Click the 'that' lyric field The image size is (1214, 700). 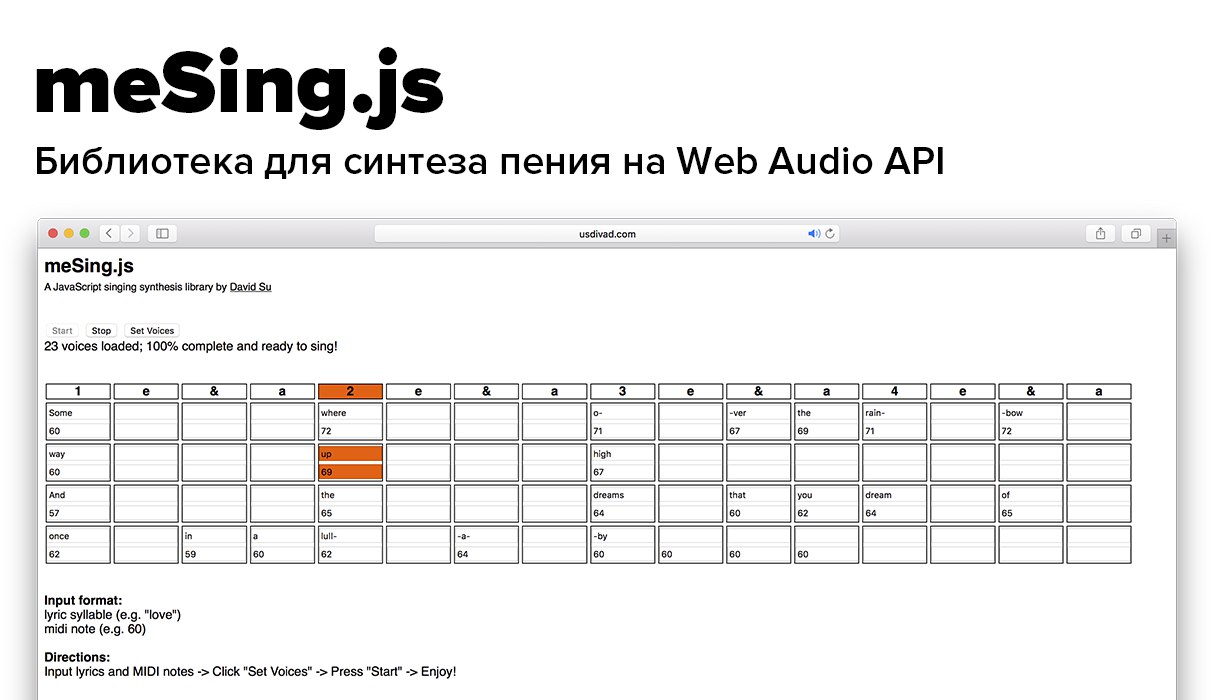click(758, 494)
